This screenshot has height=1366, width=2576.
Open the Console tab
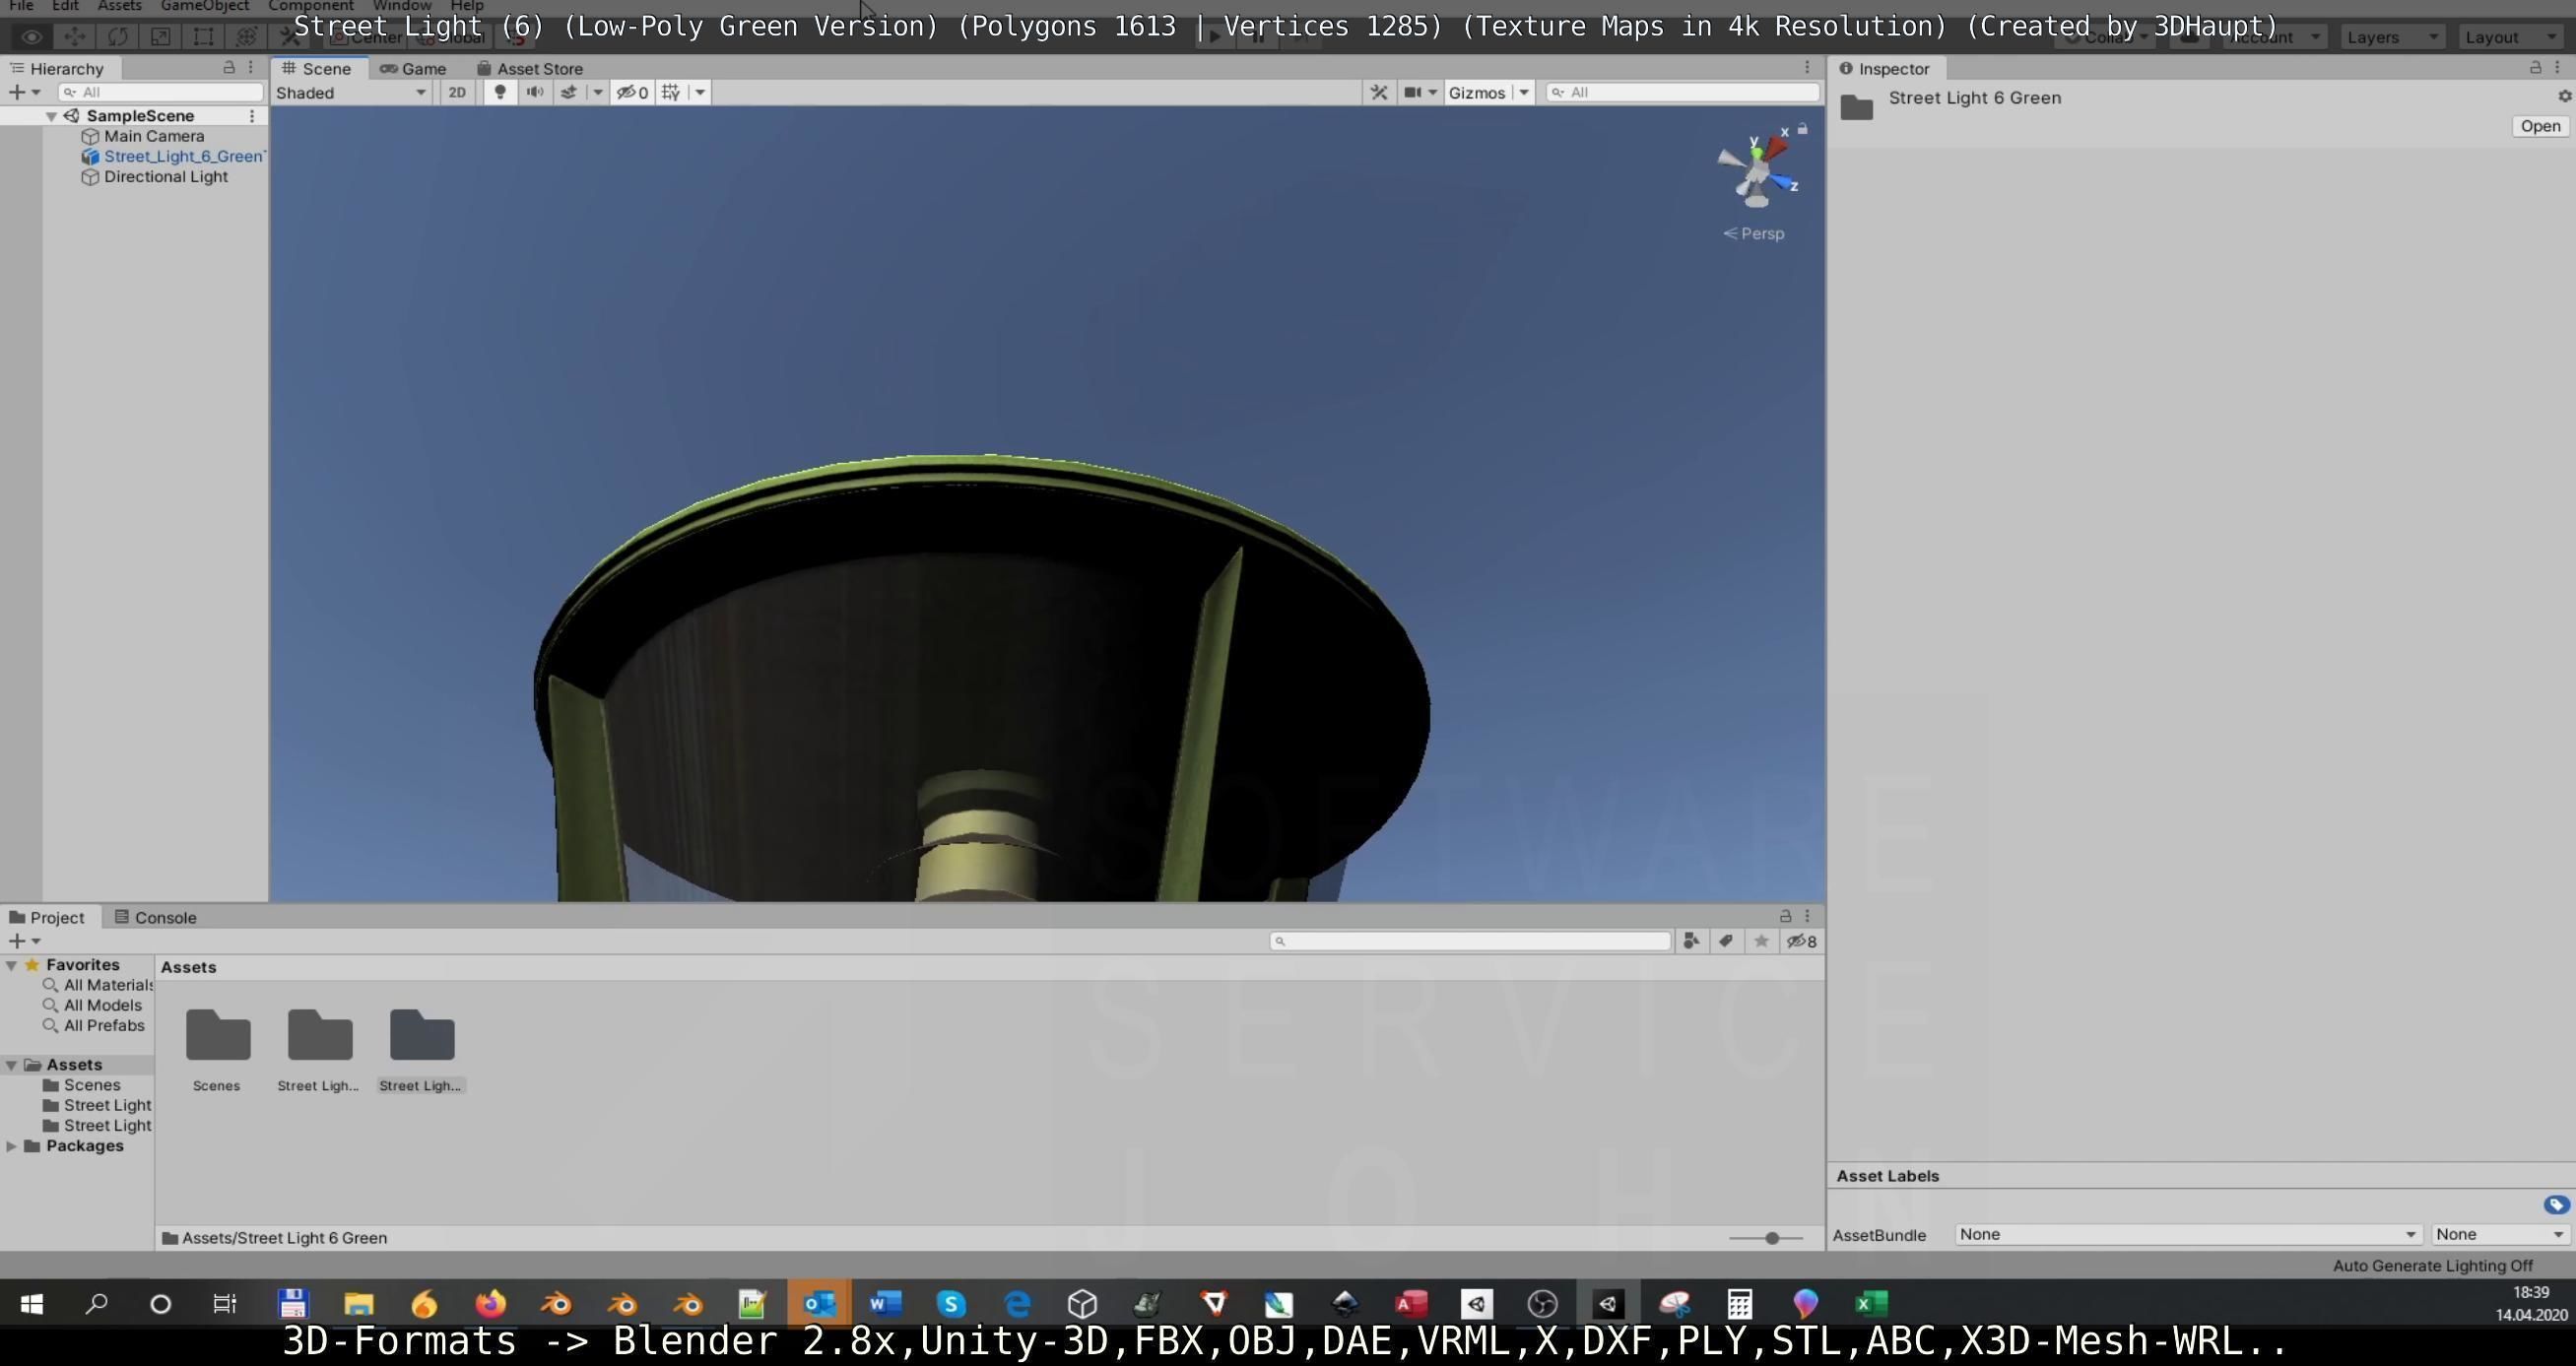[x=155, y=917]
